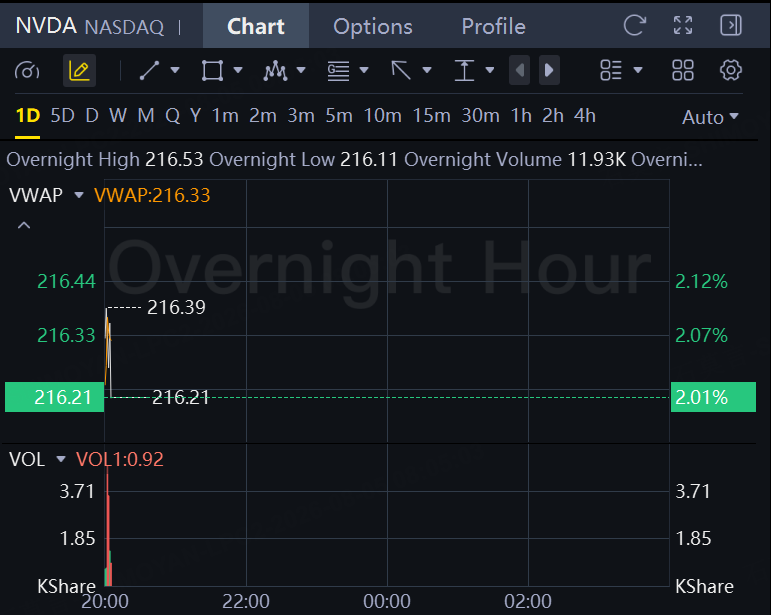771x615 pixels.
Task: Open the indicator gauge tool
Action: point(27,71)
